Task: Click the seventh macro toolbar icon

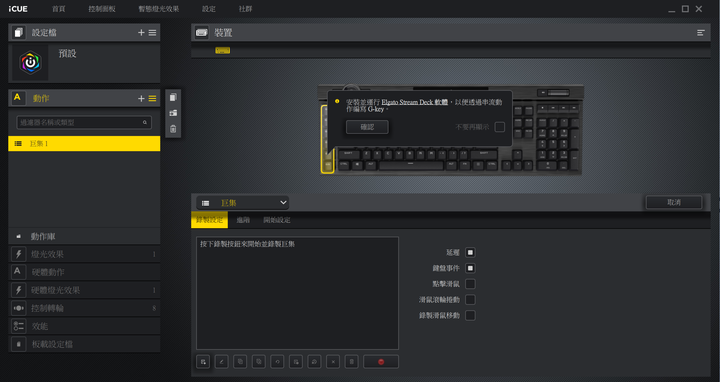Action: (x=315, y=362)
